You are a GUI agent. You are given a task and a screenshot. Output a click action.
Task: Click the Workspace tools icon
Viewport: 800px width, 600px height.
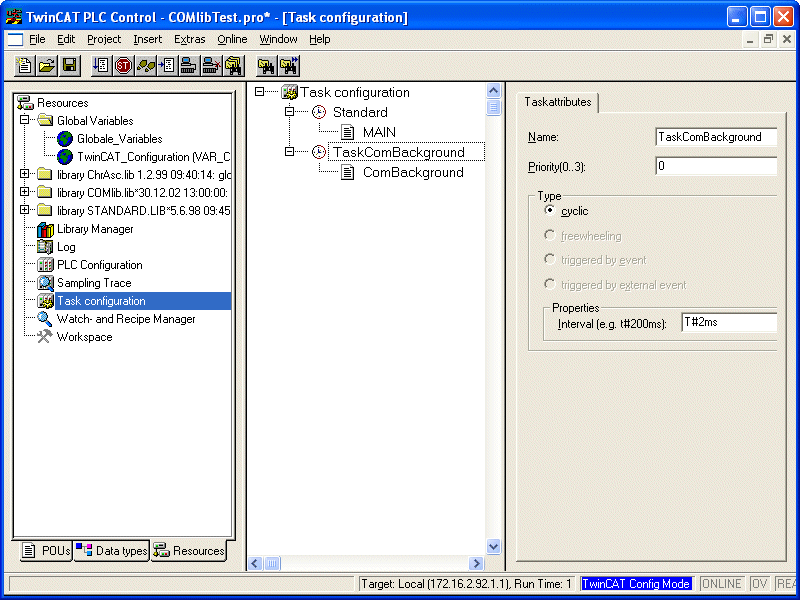click(45, 337)
